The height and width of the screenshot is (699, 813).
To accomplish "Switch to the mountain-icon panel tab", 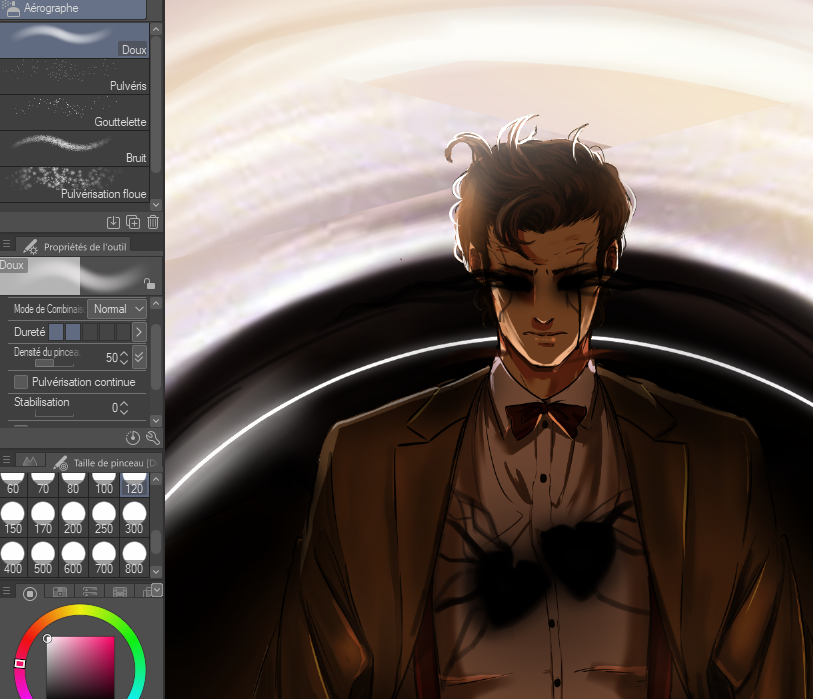I will click(30, 461).
